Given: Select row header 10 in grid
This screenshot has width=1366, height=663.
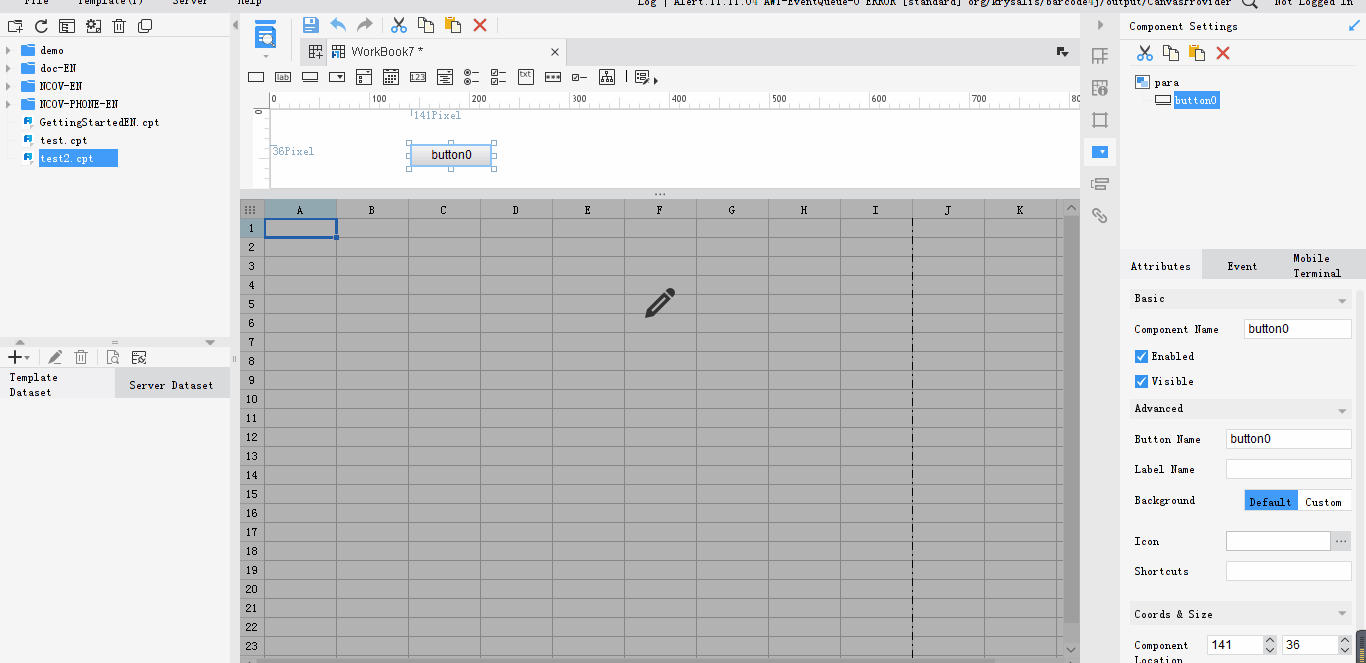Looking at the screenshot, I should (252, 399).
